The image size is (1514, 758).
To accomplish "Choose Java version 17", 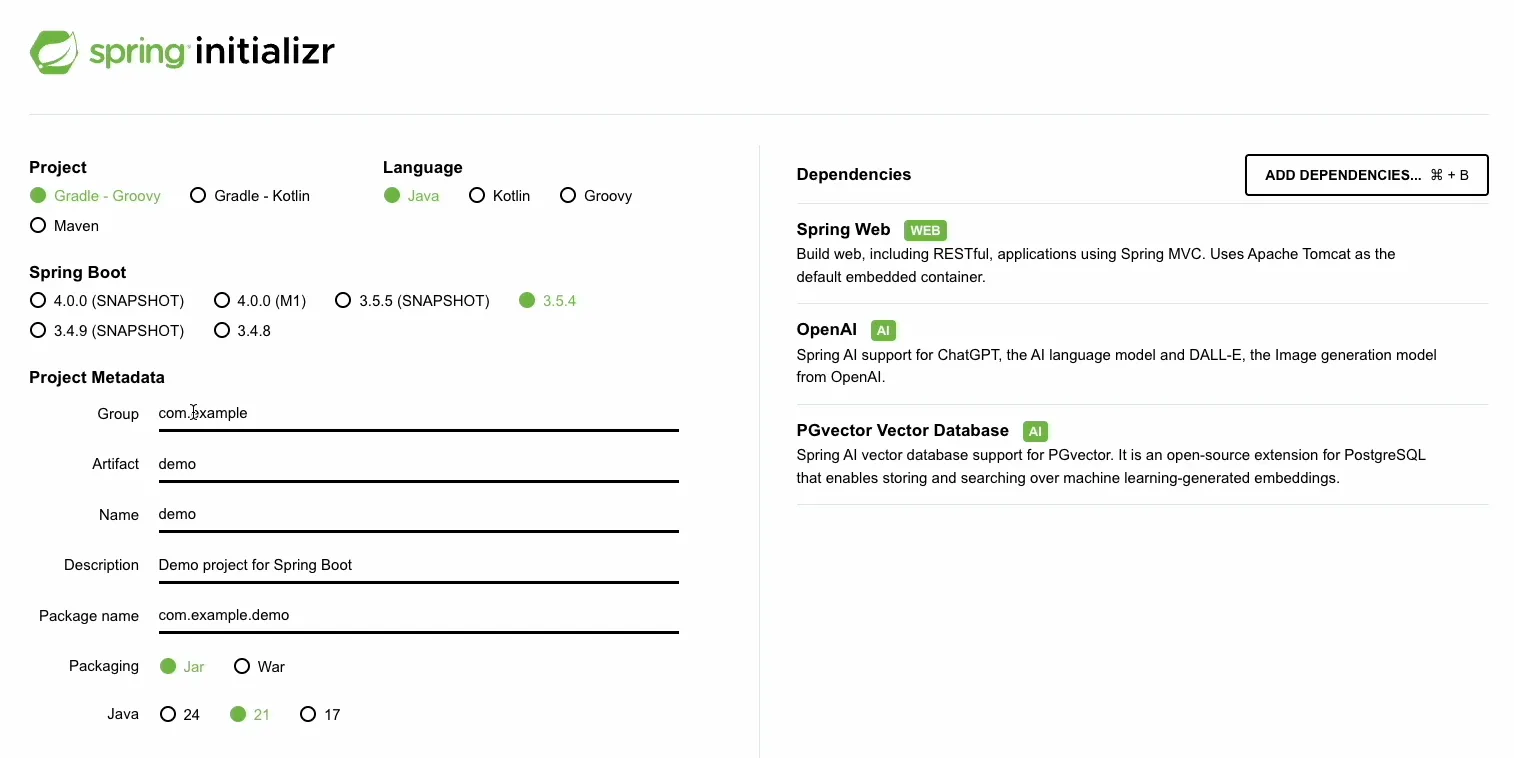I will [x=308, y=715].
